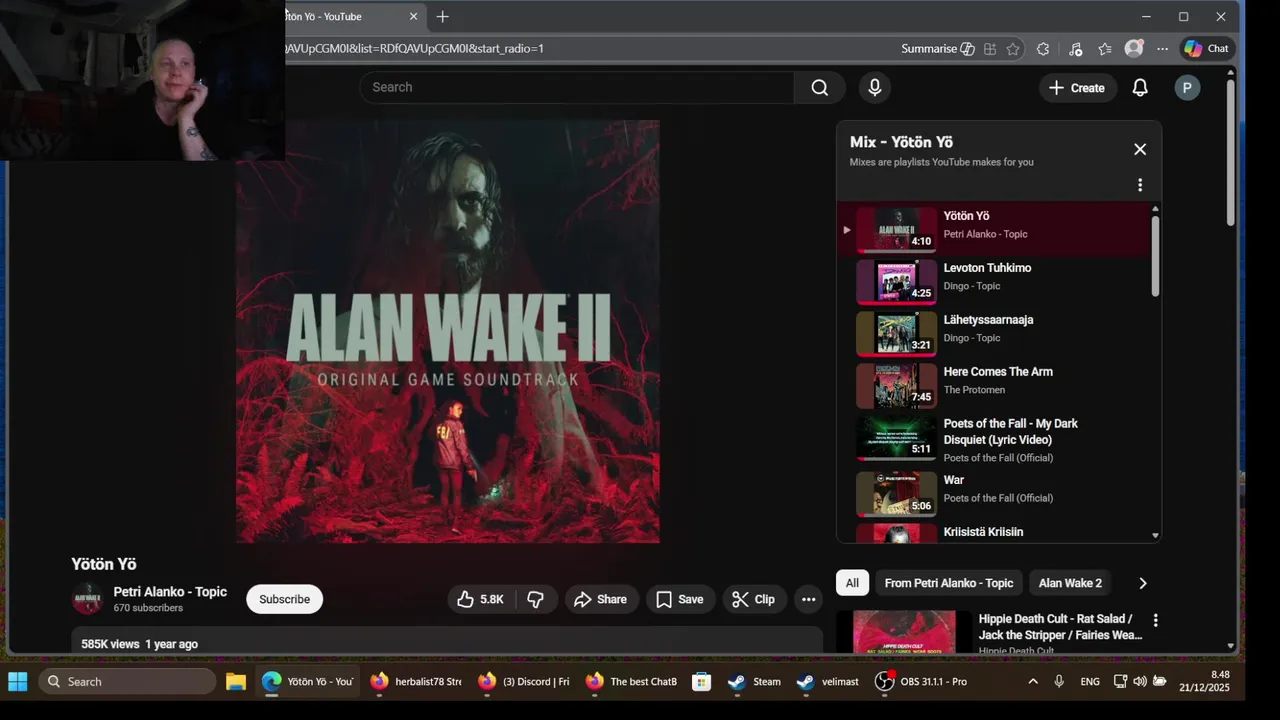Image resolution: width=1280 pixels, height=720 pixels.
Task: Open options for Hippie Death Cult video
Action: click(1155, 620)
